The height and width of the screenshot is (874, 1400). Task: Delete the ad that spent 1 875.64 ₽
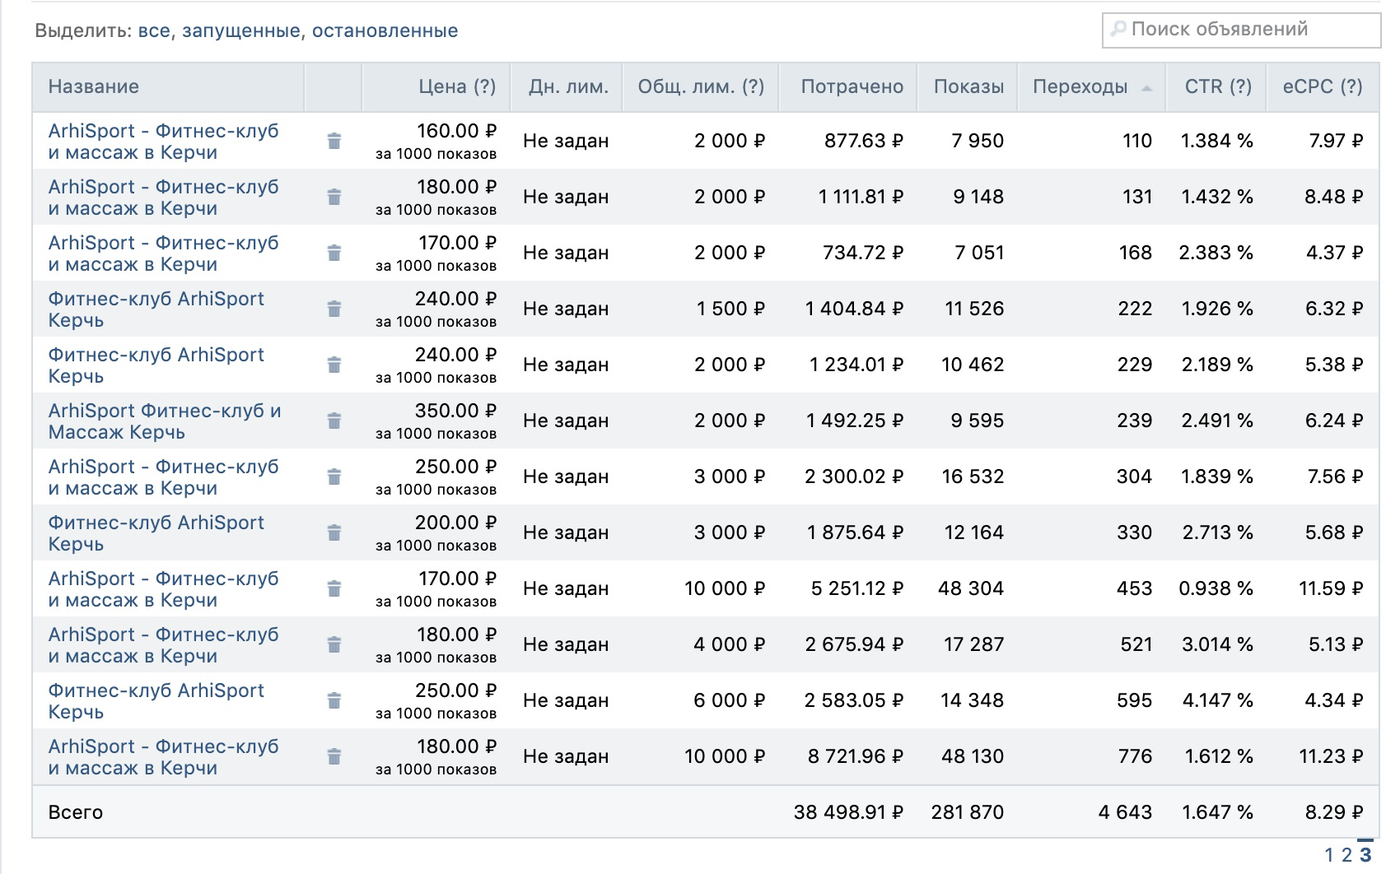[x=334, y=533]
